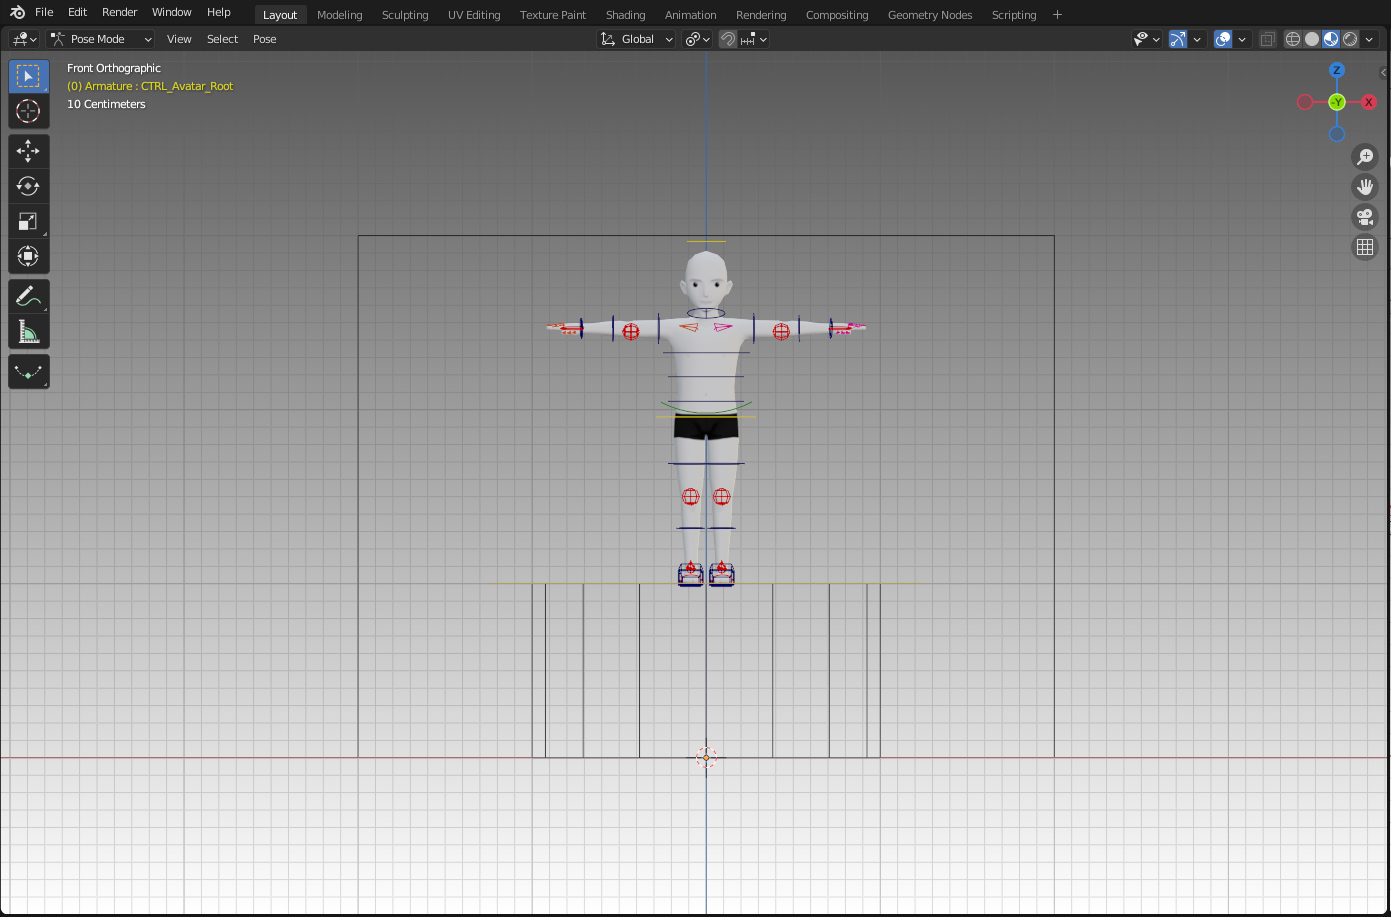The image size is (1391, 917).
Task: Open the sidebar with the edge arrow
Action: coord(1384,72)
